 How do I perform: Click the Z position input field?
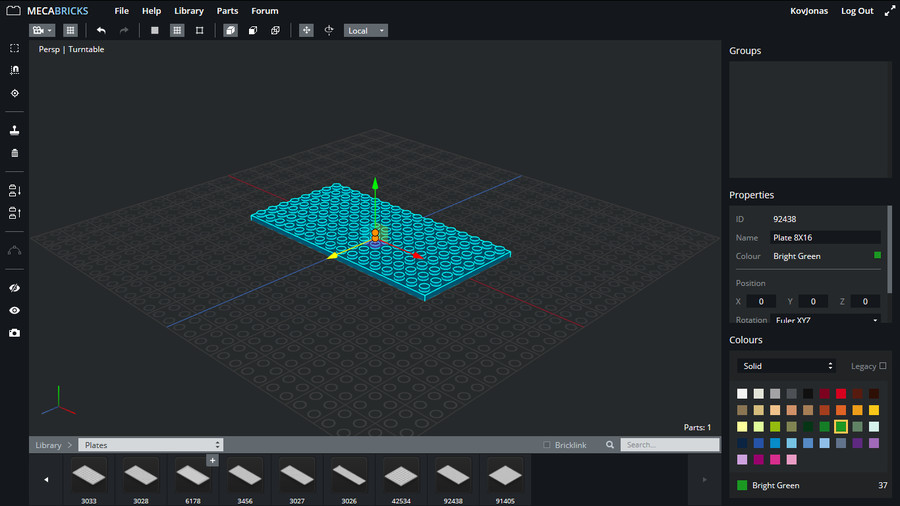[865, 301]
